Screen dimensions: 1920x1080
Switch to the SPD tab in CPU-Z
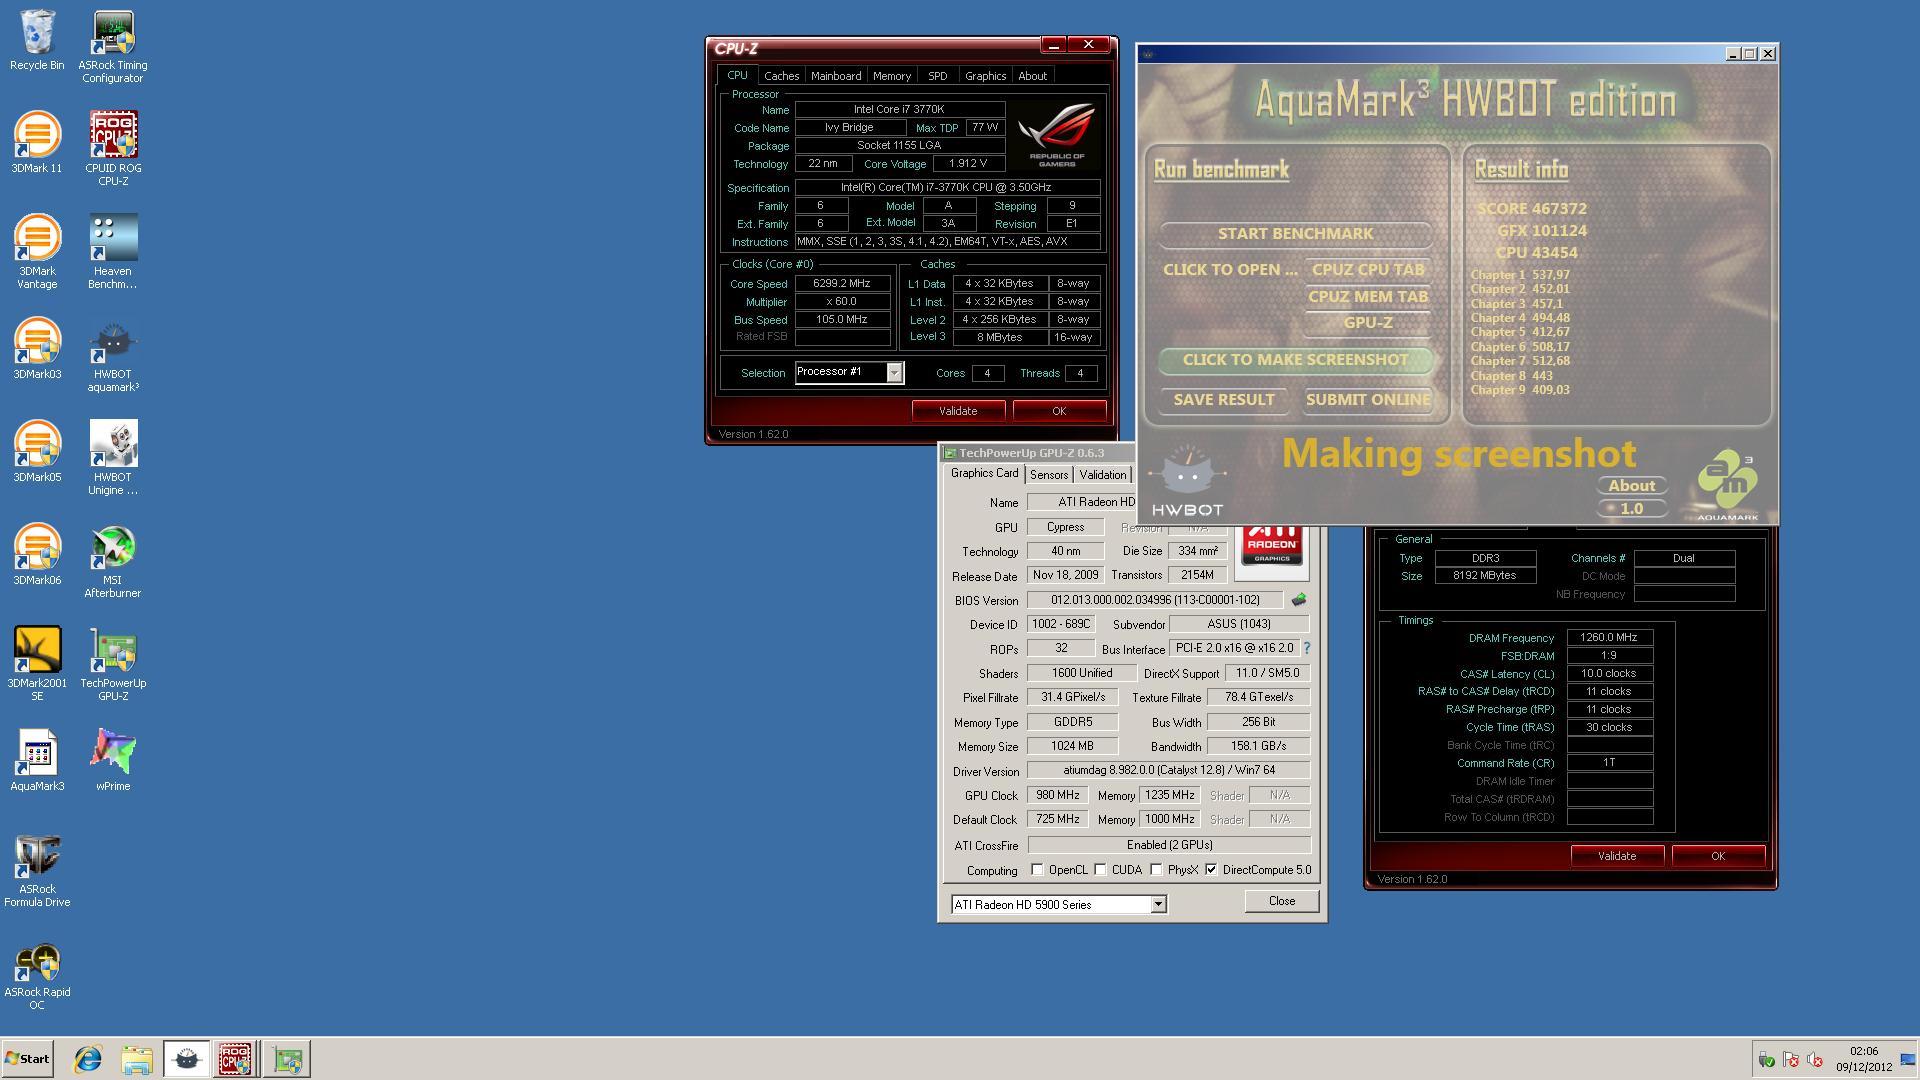937,76
